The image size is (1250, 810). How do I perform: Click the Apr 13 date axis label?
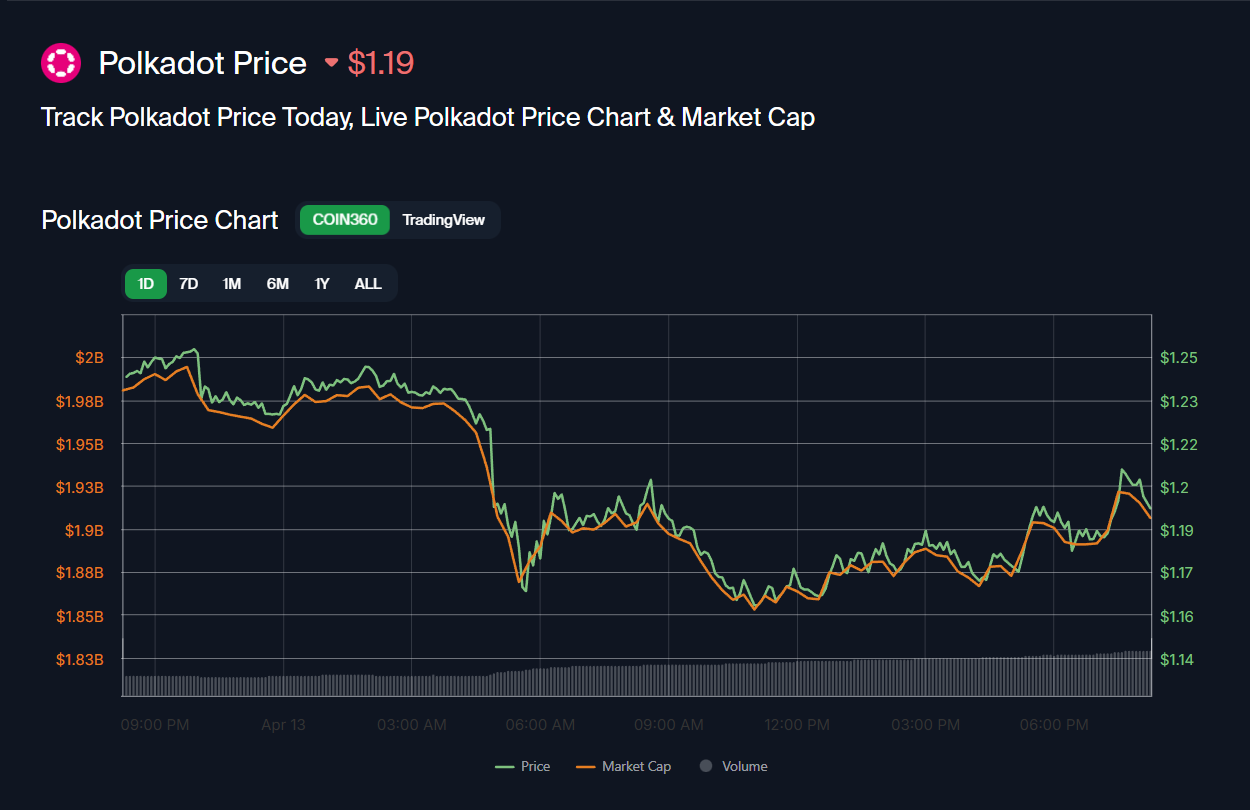pyautogui.click(x=283, y=725)
